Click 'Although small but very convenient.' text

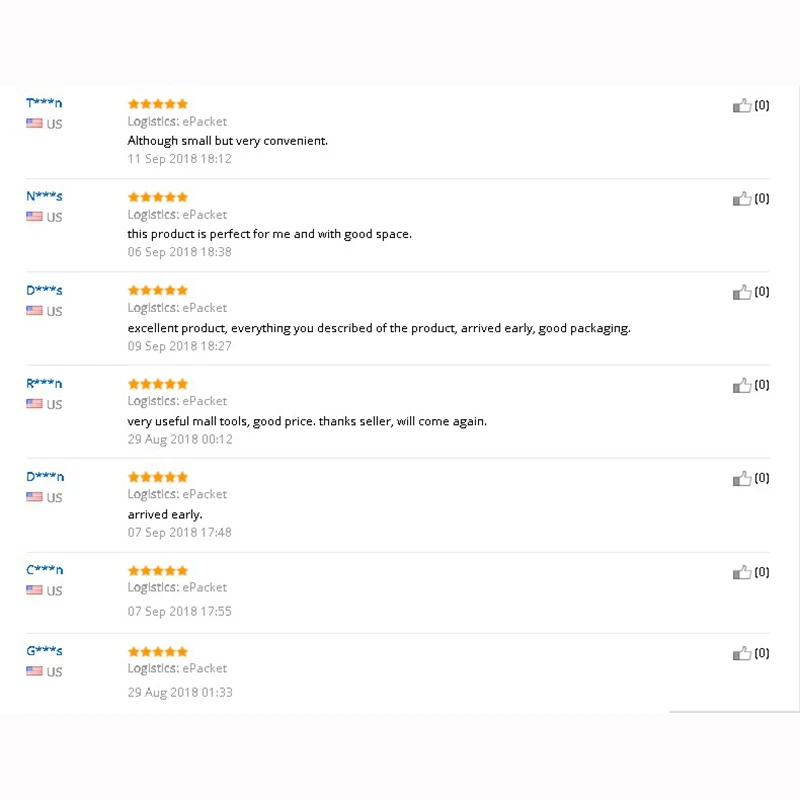(227, 141)
